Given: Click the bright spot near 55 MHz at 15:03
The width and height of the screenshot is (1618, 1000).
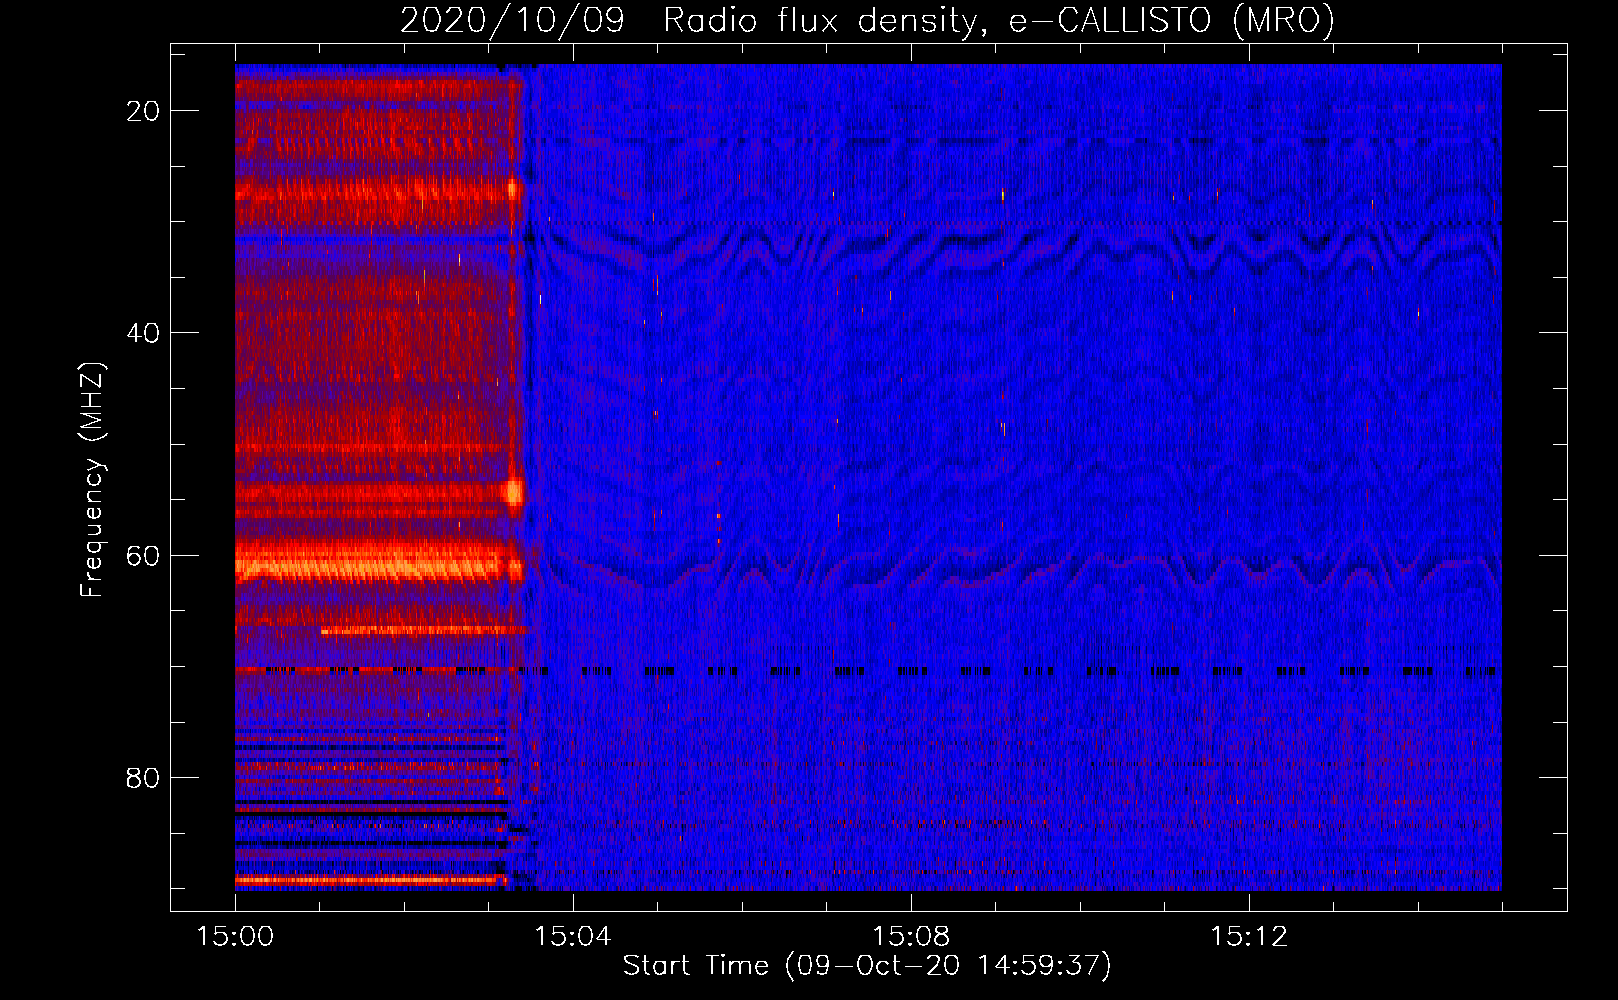Looking at the screenshot, I should pos(514,492).
